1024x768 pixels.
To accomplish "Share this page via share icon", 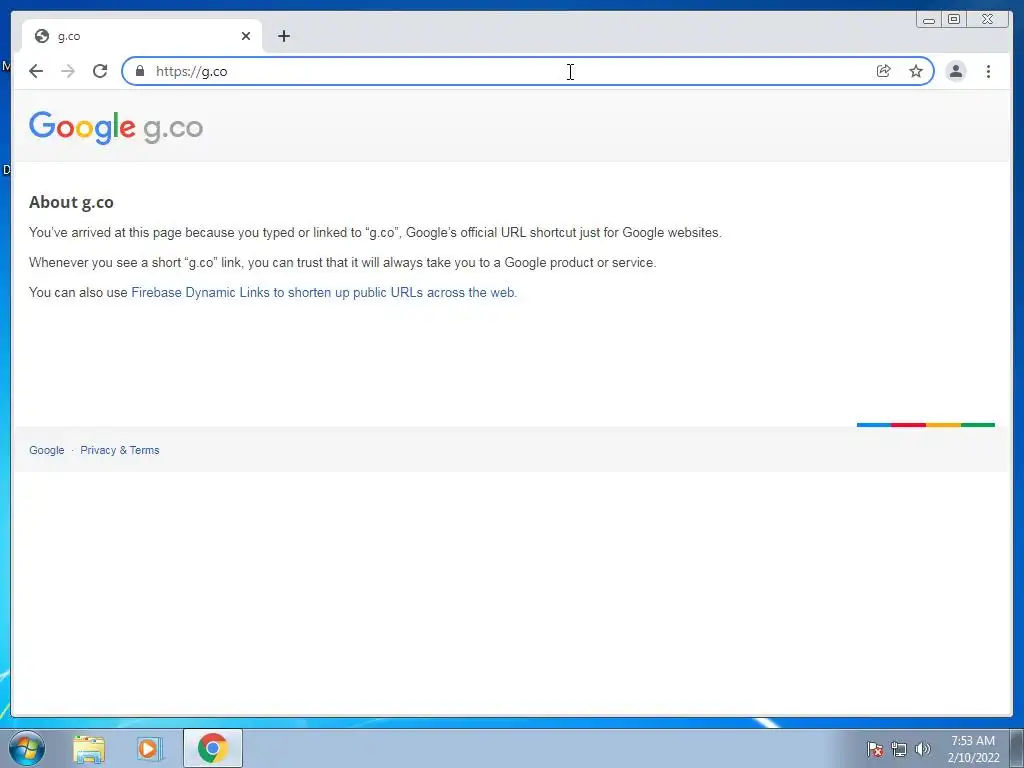I will (x=883, y=71).
